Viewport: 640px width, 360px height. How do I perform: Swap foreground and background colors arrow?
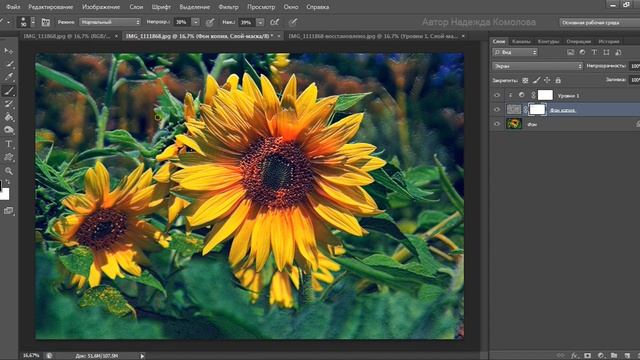click(x=8, y=182)
